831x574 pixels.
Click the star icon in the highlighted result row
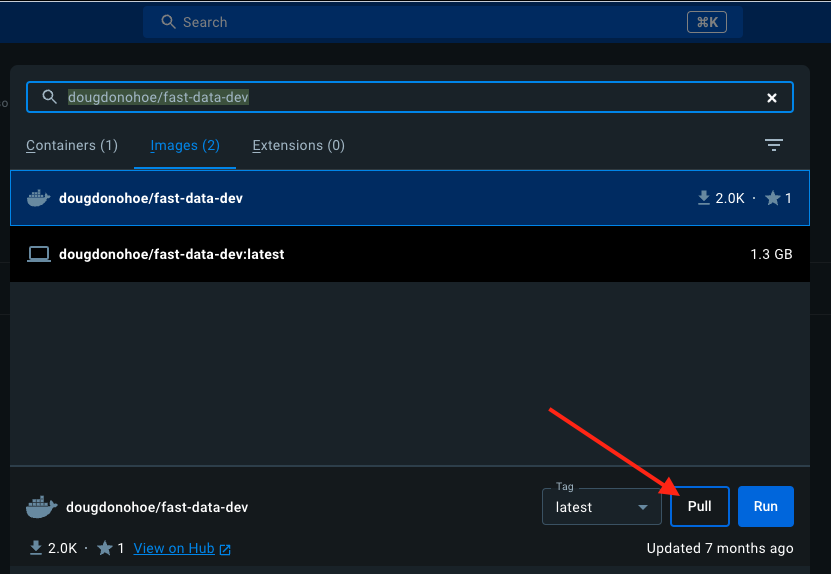coord(773,198)
